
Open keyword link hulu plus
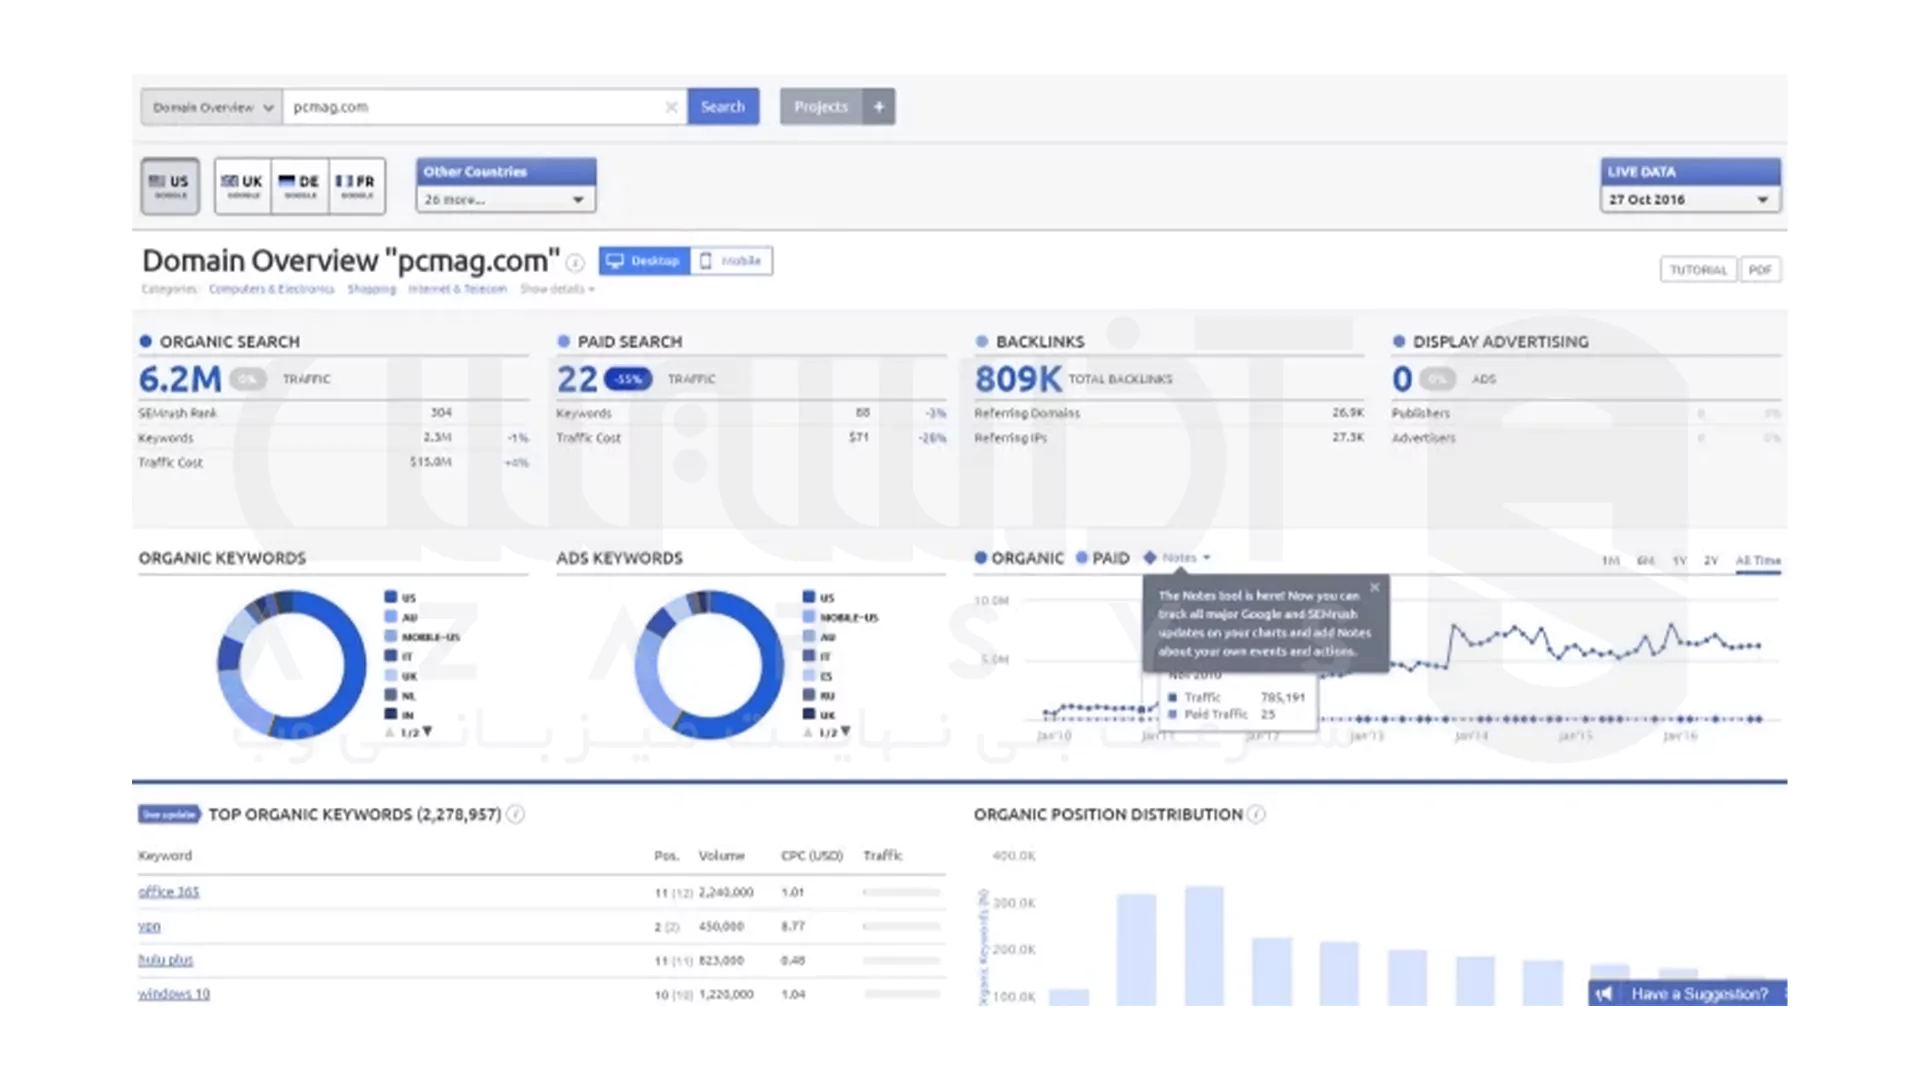[165, 960]
